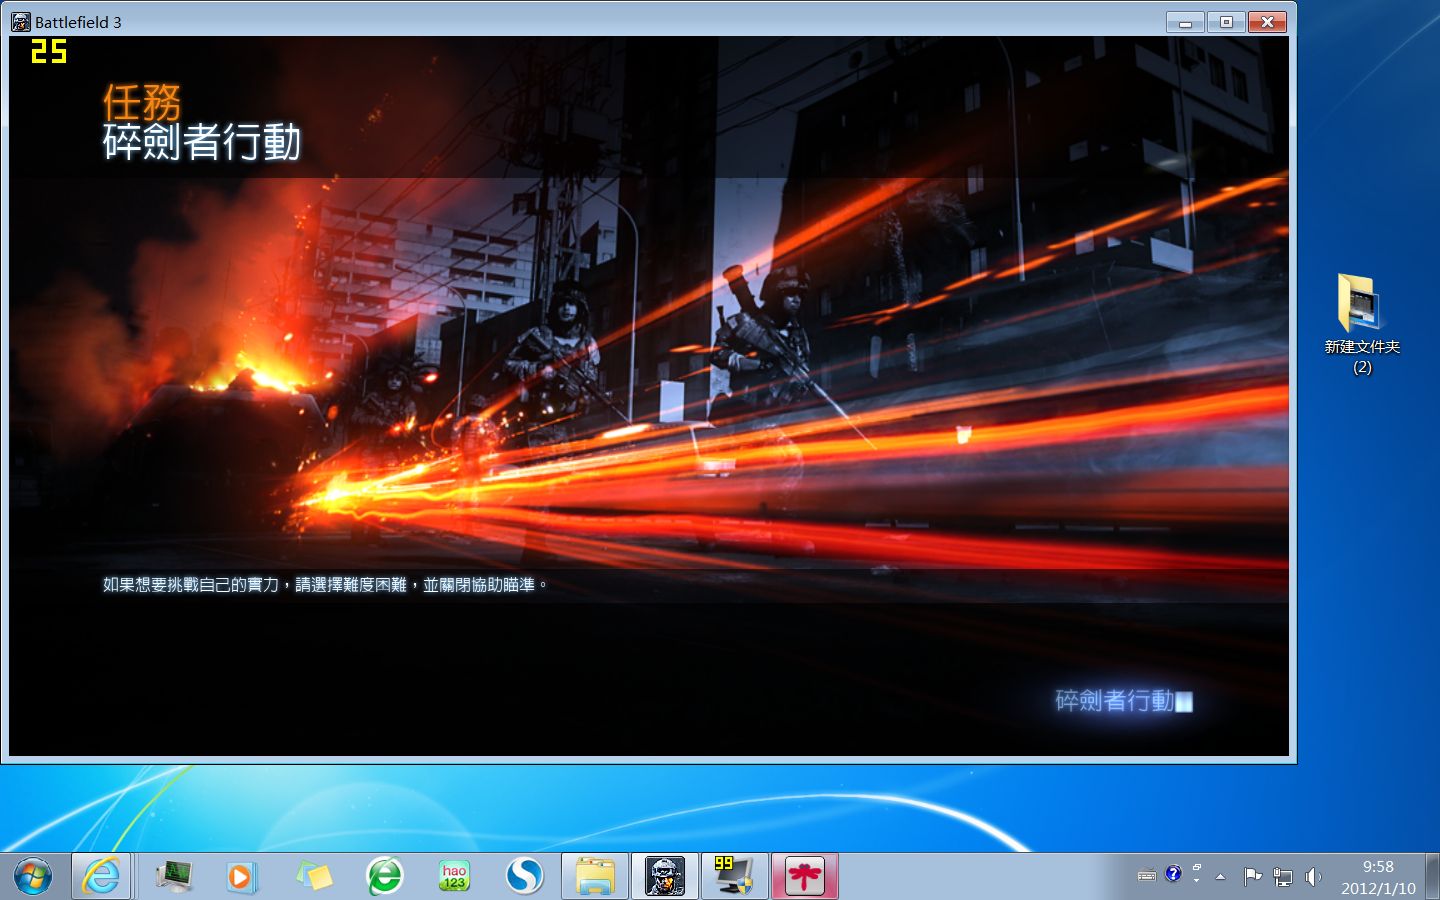This screenshot has height=900, width=1440.
Task: Open the hao123 taskbar shortcut
Action: (454, 877)
